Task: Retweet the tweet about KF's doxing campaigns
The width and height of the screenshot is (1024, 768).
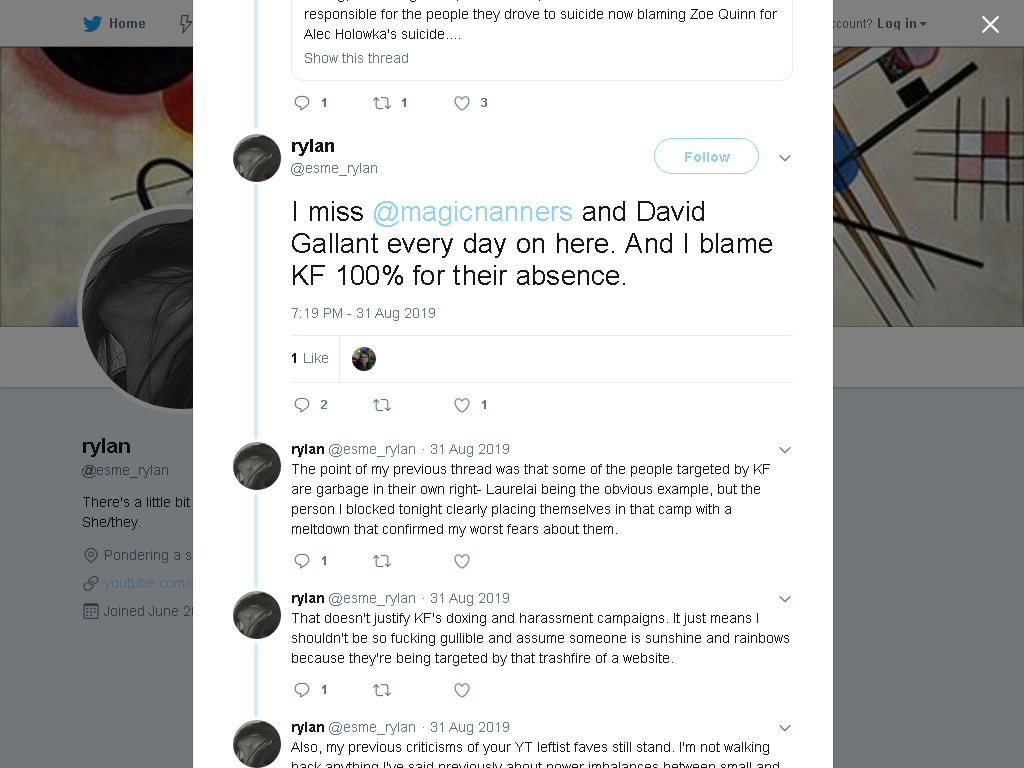Action: click(381, 690)
